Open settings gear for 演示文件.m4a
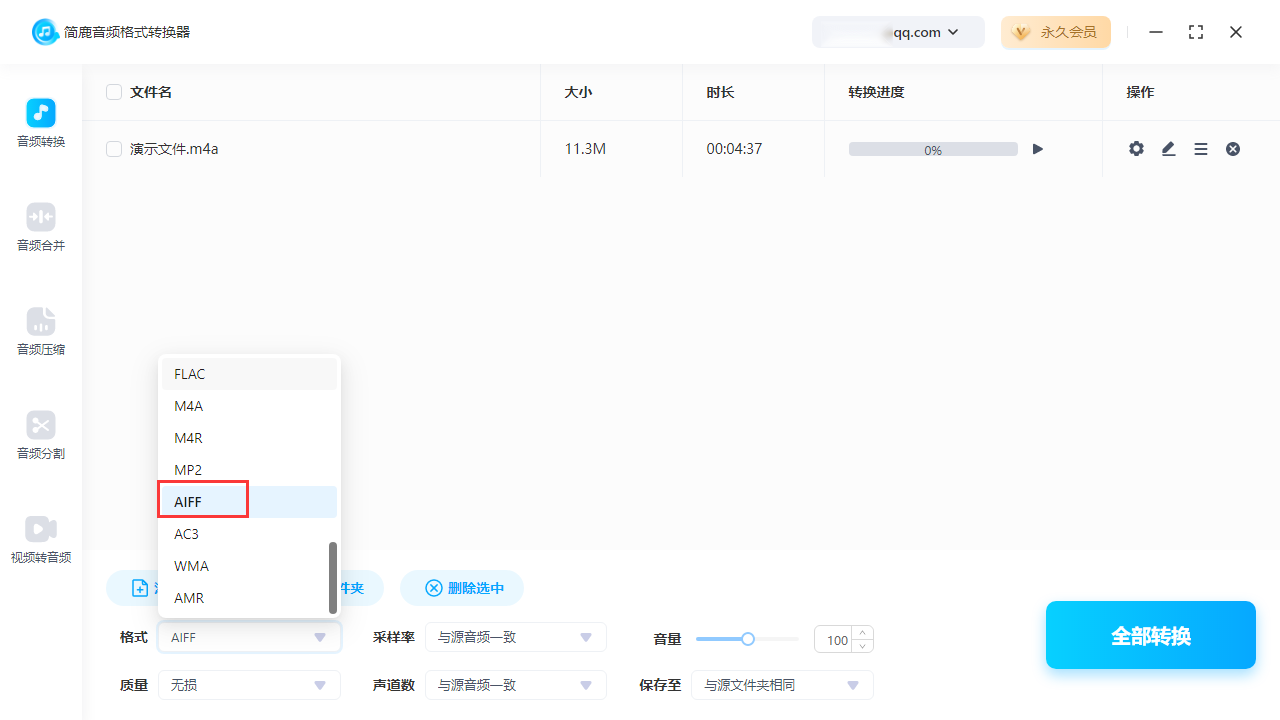This screenshot has height=720, width=1280. coord(1136,148)
